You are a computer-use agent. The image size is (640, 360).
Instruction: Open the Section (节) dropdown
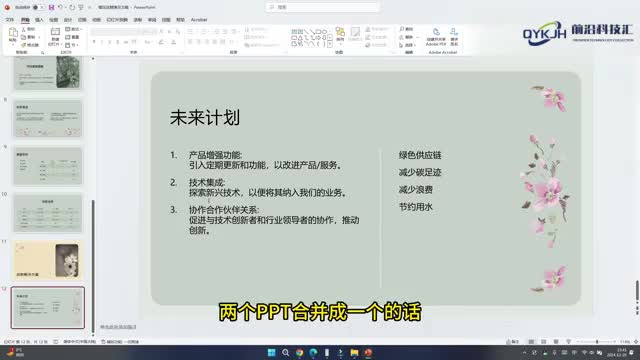(71, 45)
